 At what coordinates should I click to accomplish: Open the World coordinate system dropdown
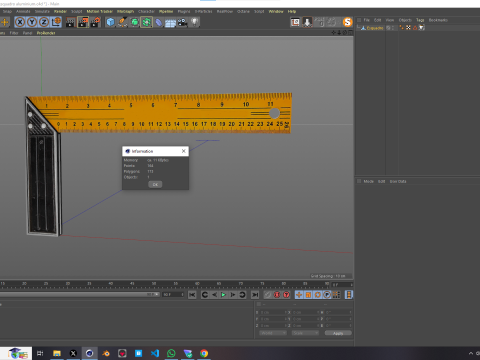[x=273, y=333]
